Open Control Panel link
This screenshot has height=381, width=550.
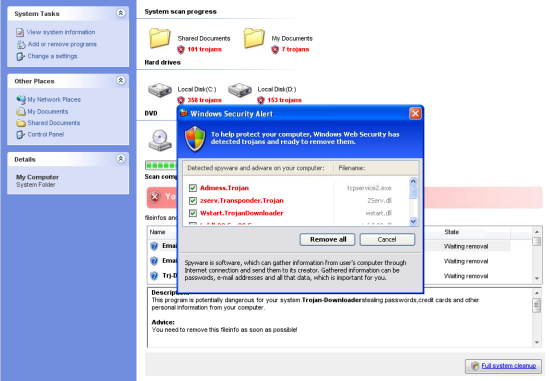coord(46,134)
